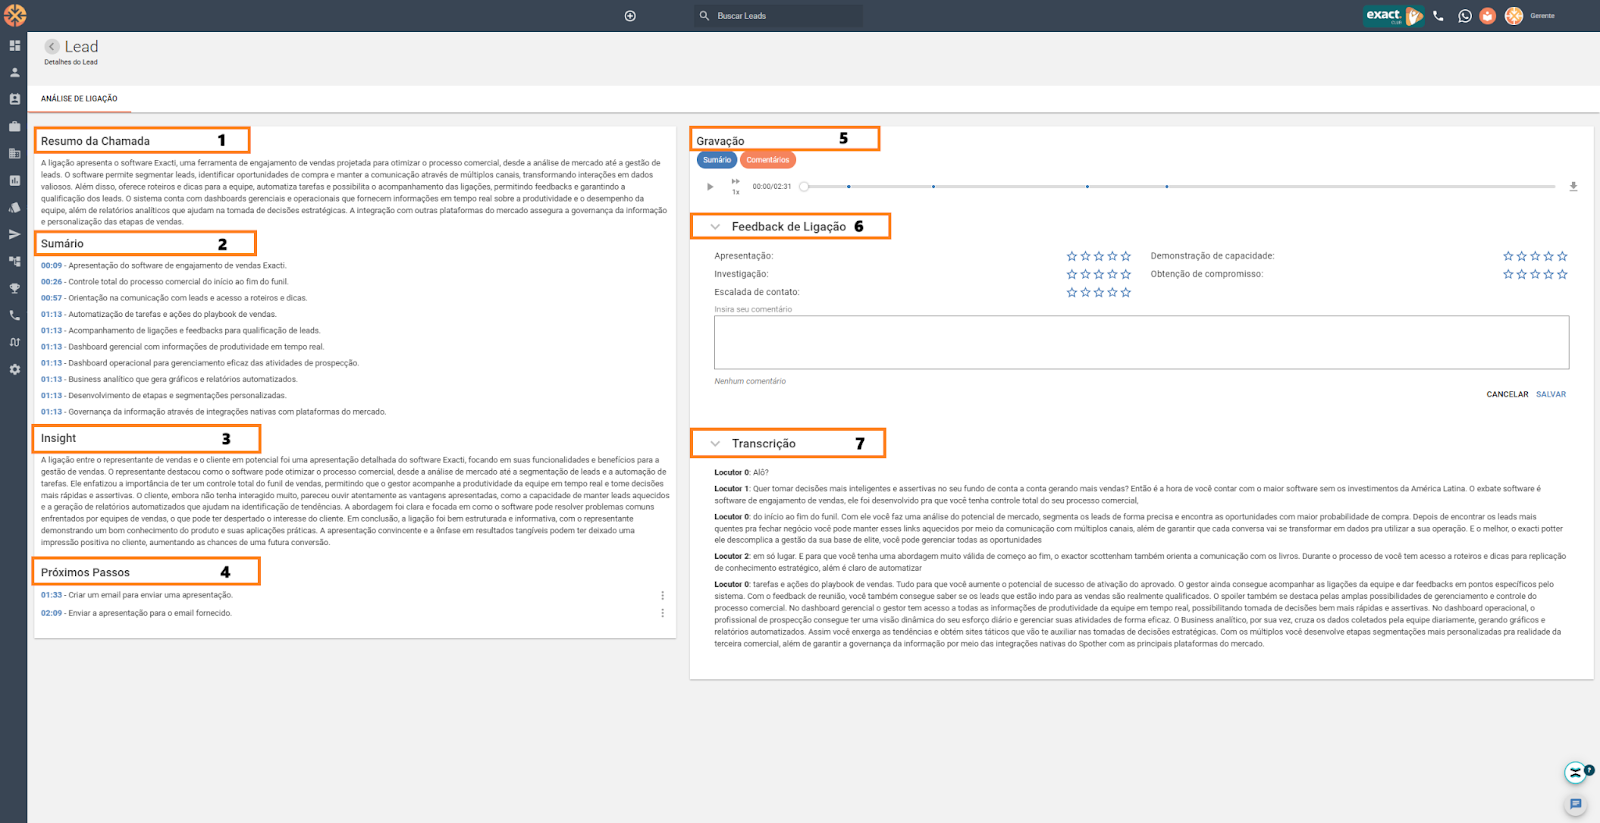Open options menu for 'Enviar a apresentação' step
Screen dimensions: 1600x823
coord(662,614)
